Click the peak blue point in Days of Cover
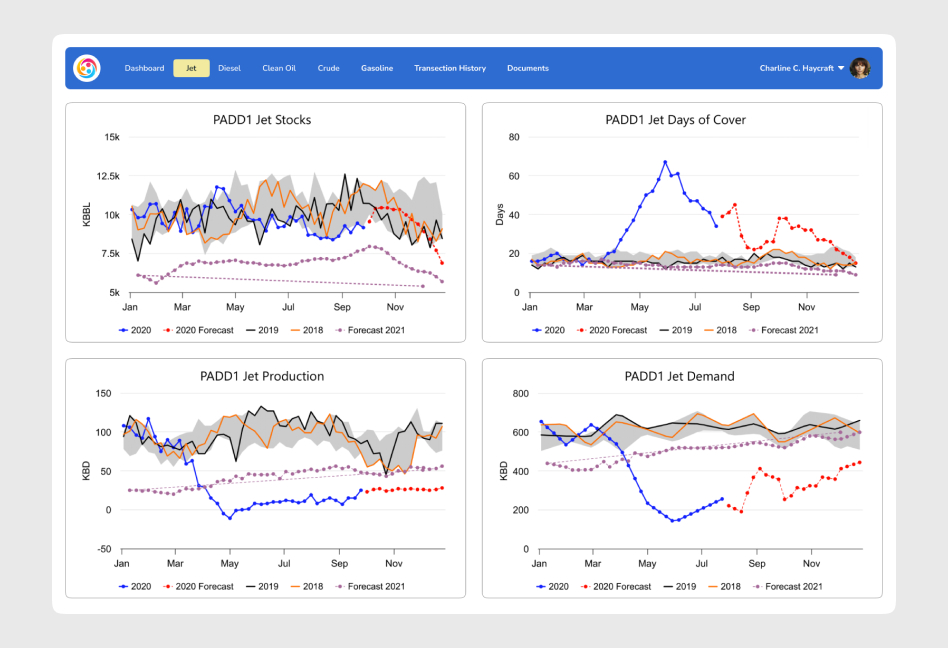This screenshot has height=648, width=948. tap(665, 162)
